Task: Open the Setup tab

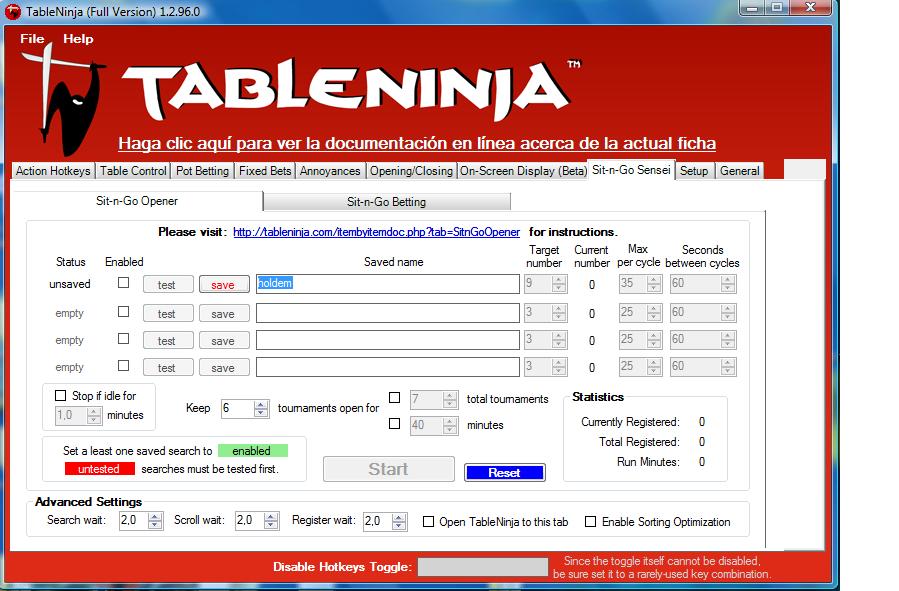Action: (x=694, y=171)
